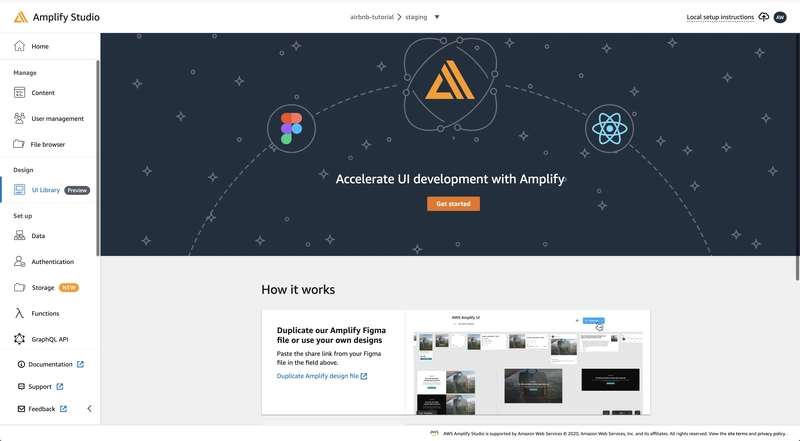Click the Storage folder icon
The height and width of the screenshot is (441, 800).
[19, 287]
